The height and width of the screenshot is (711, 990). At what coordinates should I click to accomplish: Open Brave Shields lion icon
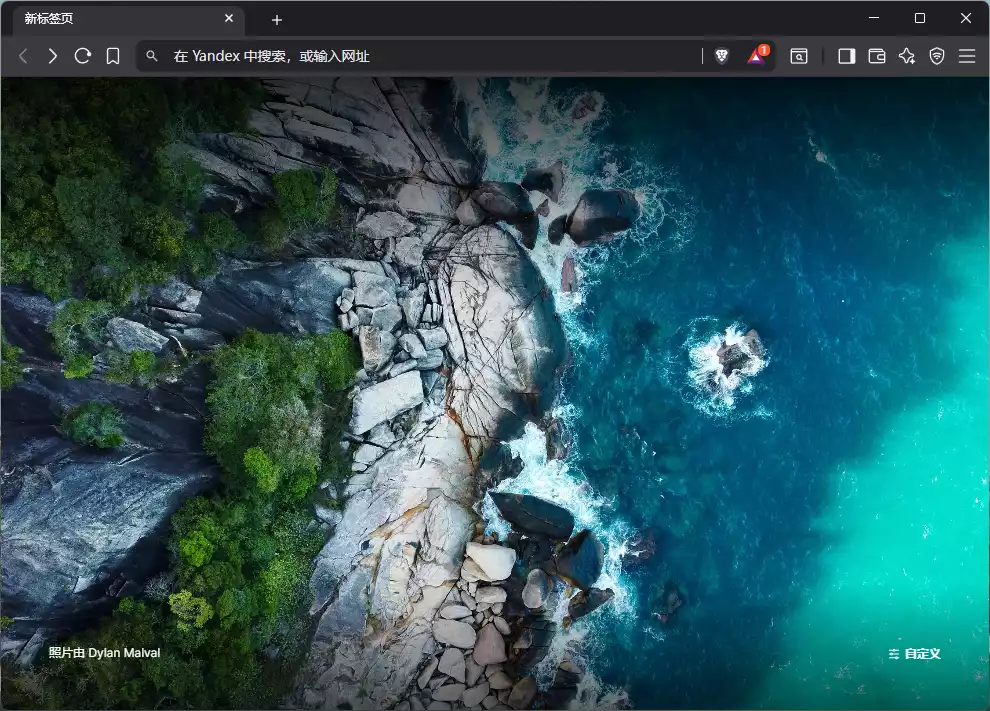(722, 56)
